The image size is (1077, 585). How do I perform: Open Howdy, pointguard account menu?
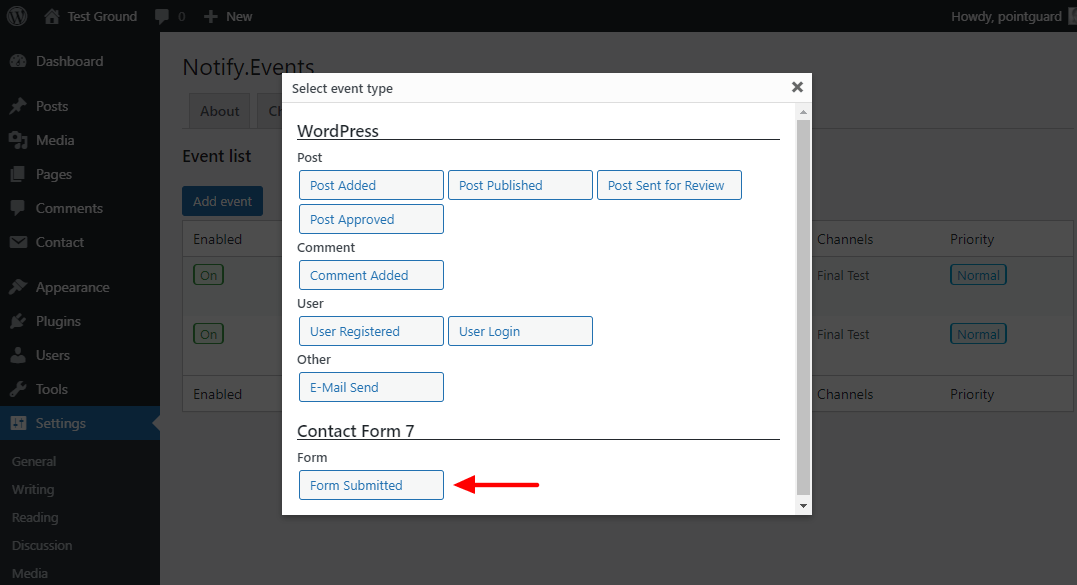point(1006,16)
